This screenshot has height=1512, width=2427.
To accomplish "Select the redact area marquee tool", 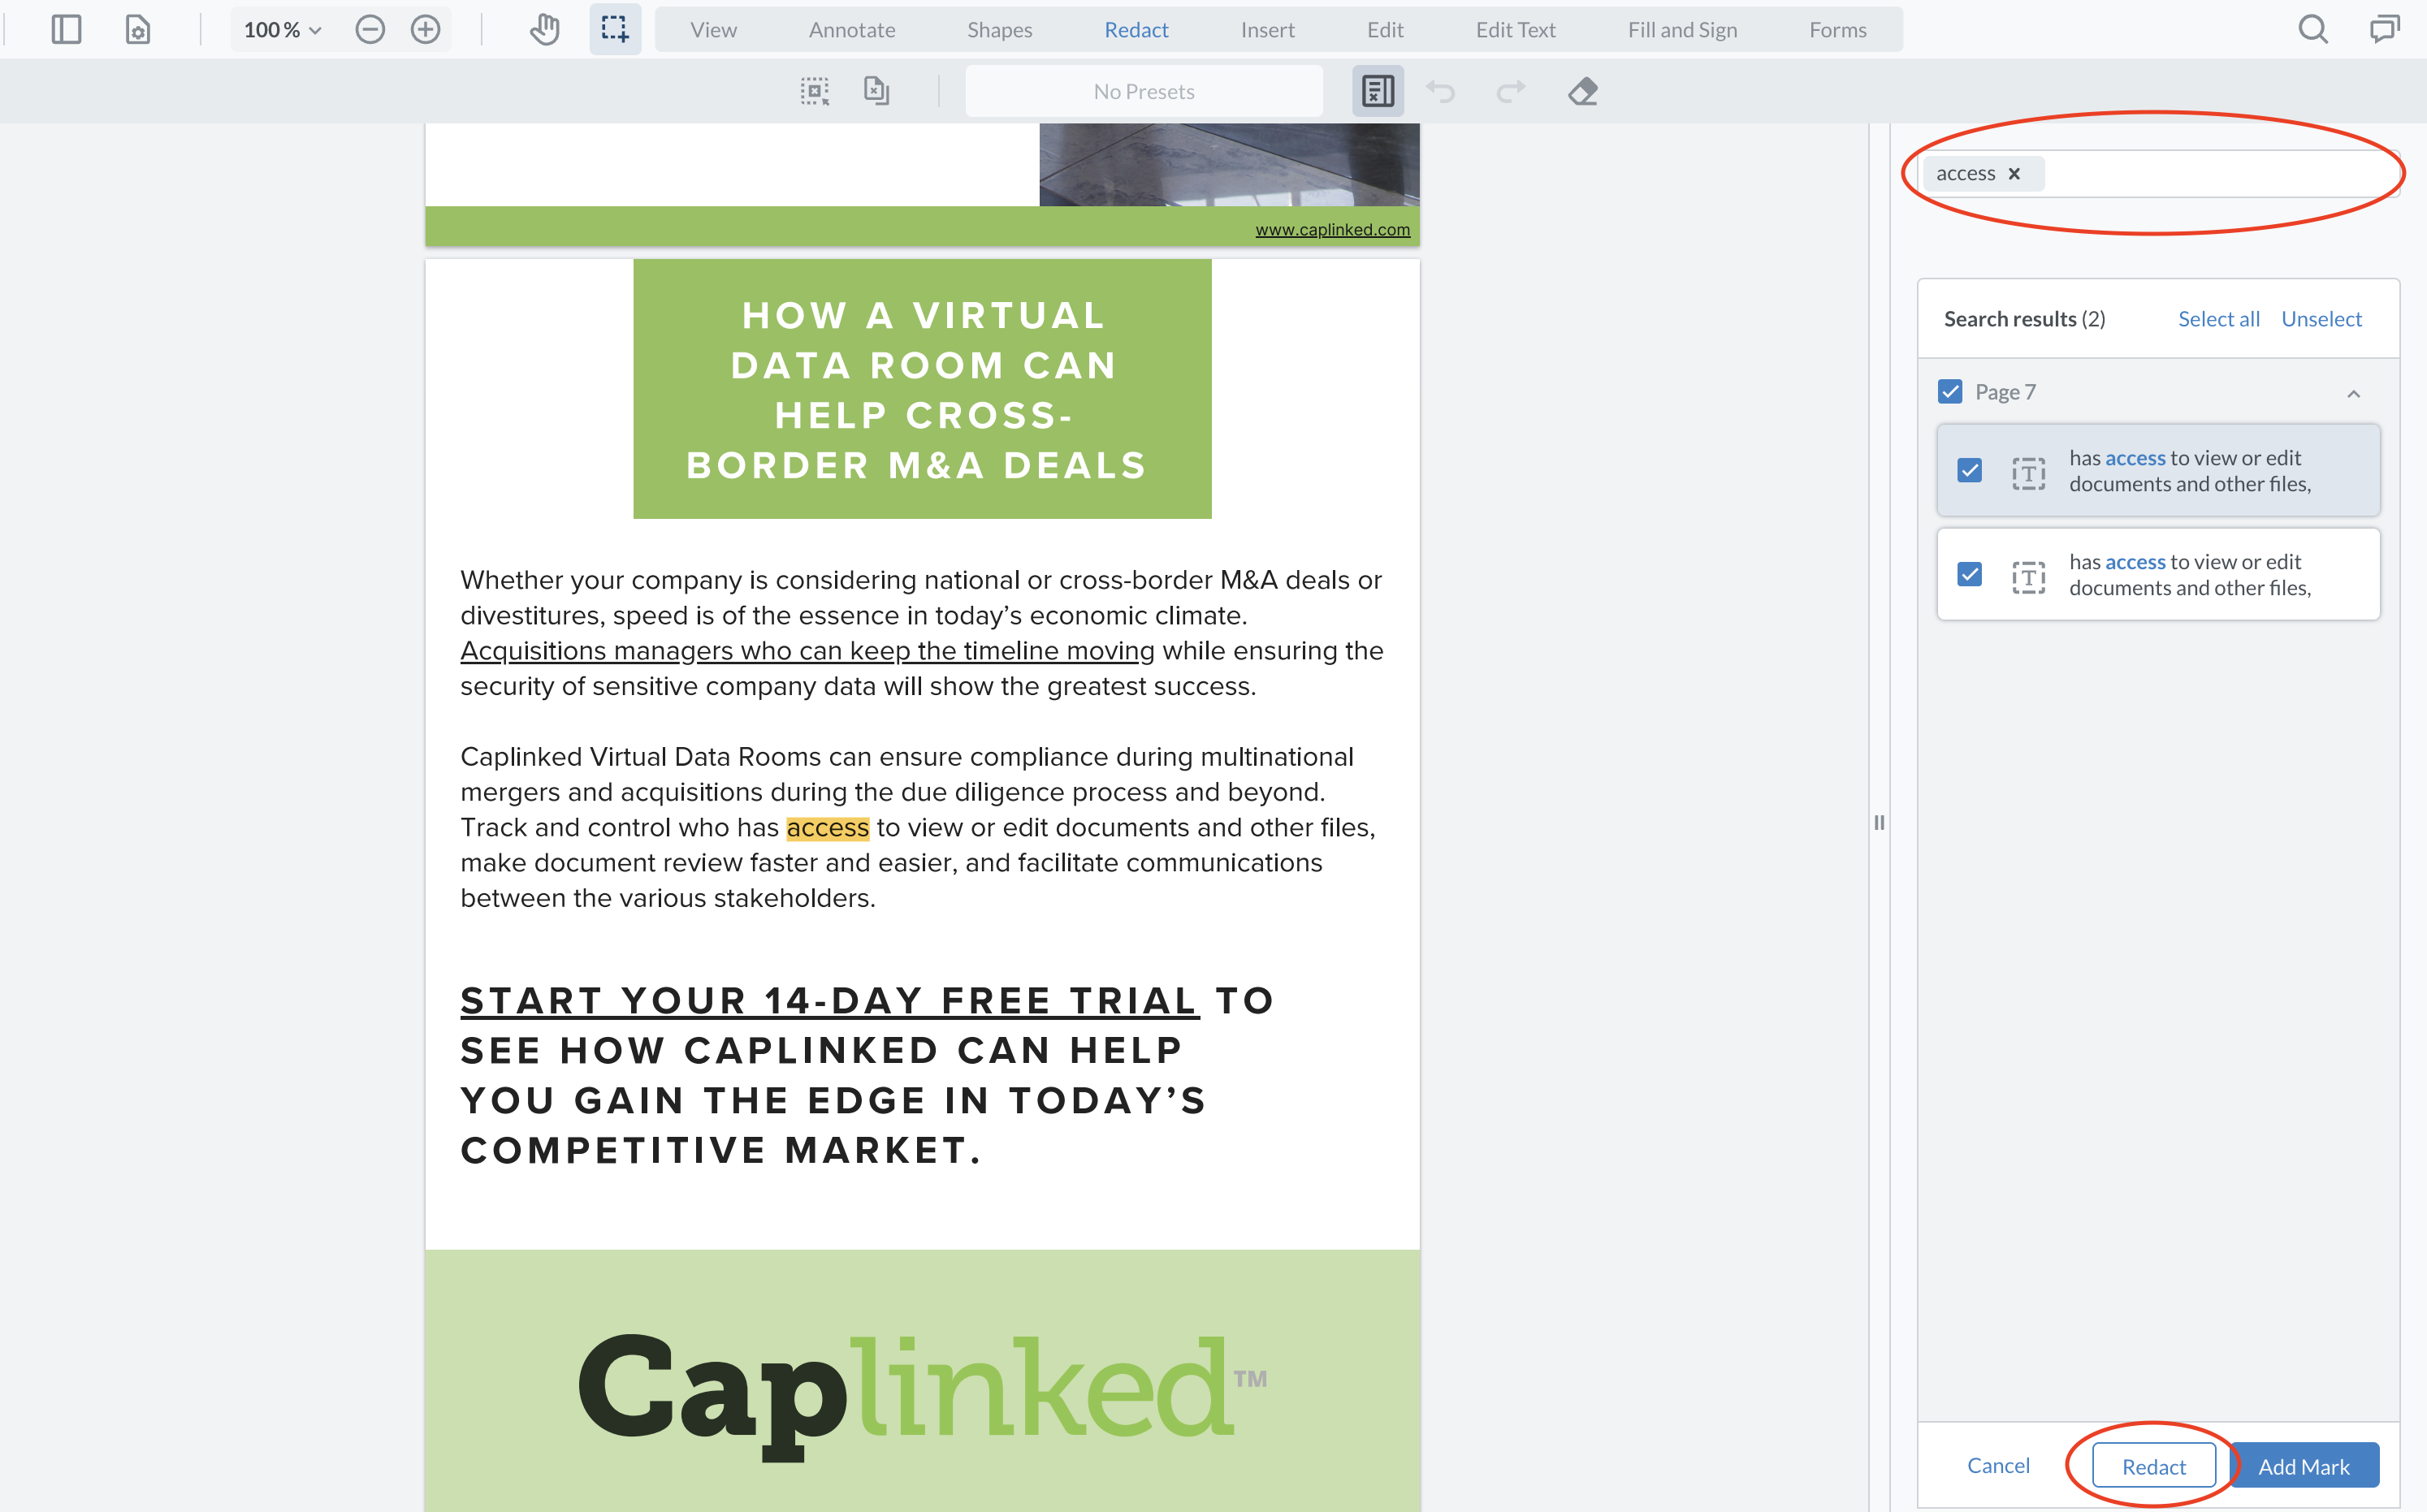I will tap(815, 91).
